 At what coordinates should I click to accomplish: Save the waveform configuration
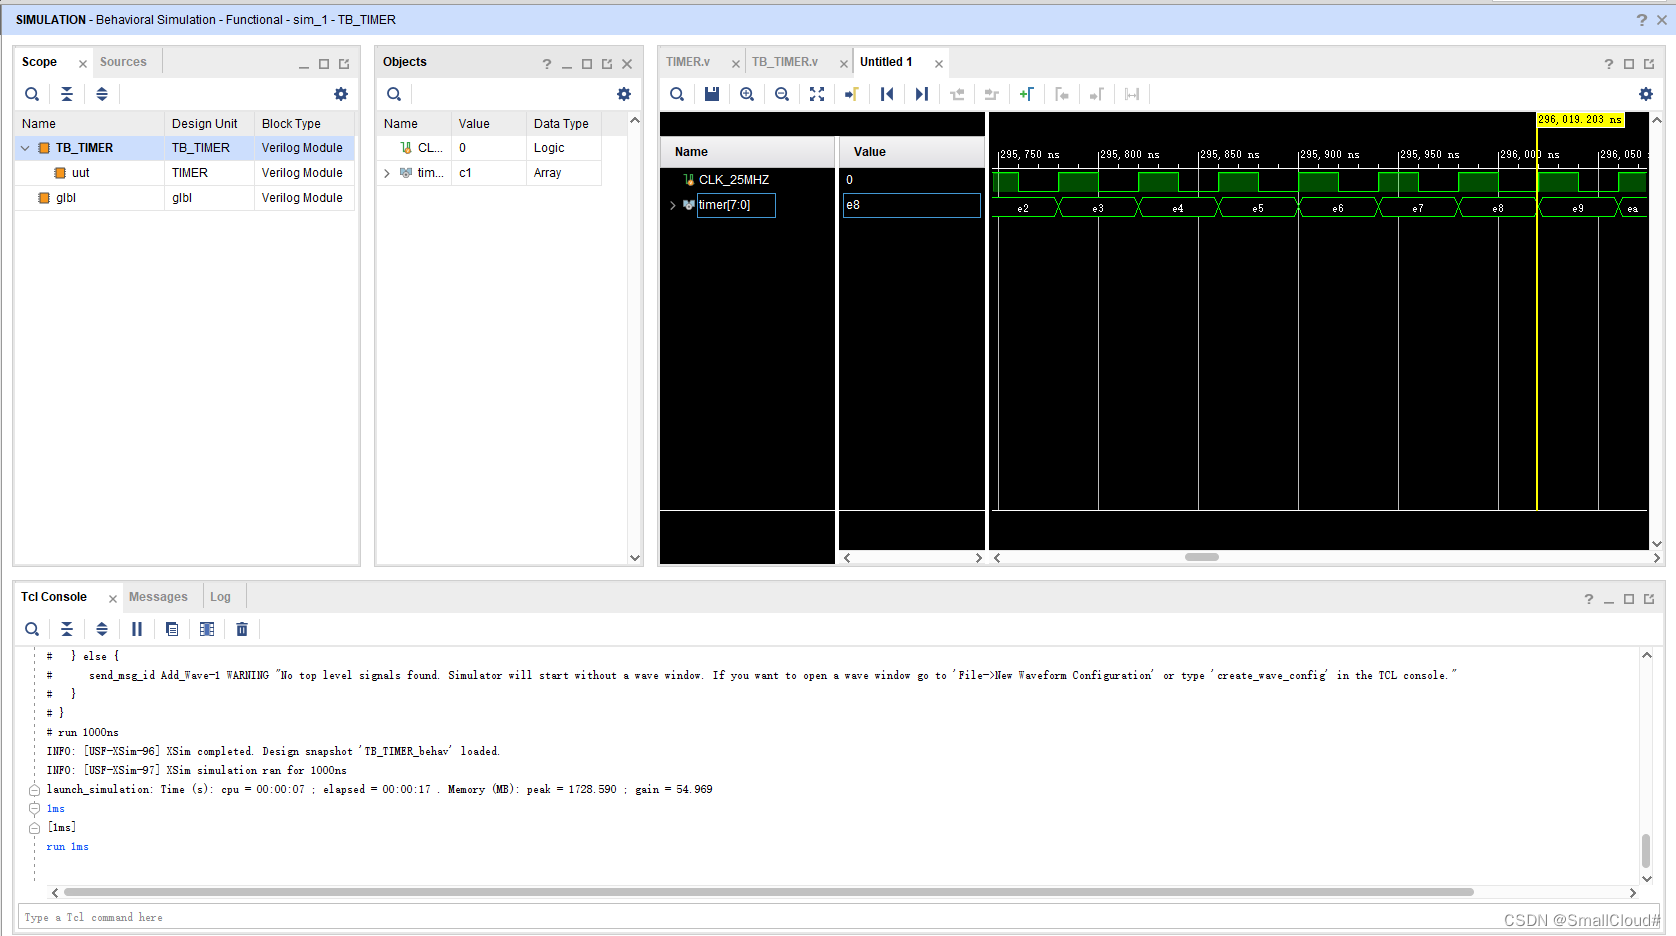[x=712, y=94]
